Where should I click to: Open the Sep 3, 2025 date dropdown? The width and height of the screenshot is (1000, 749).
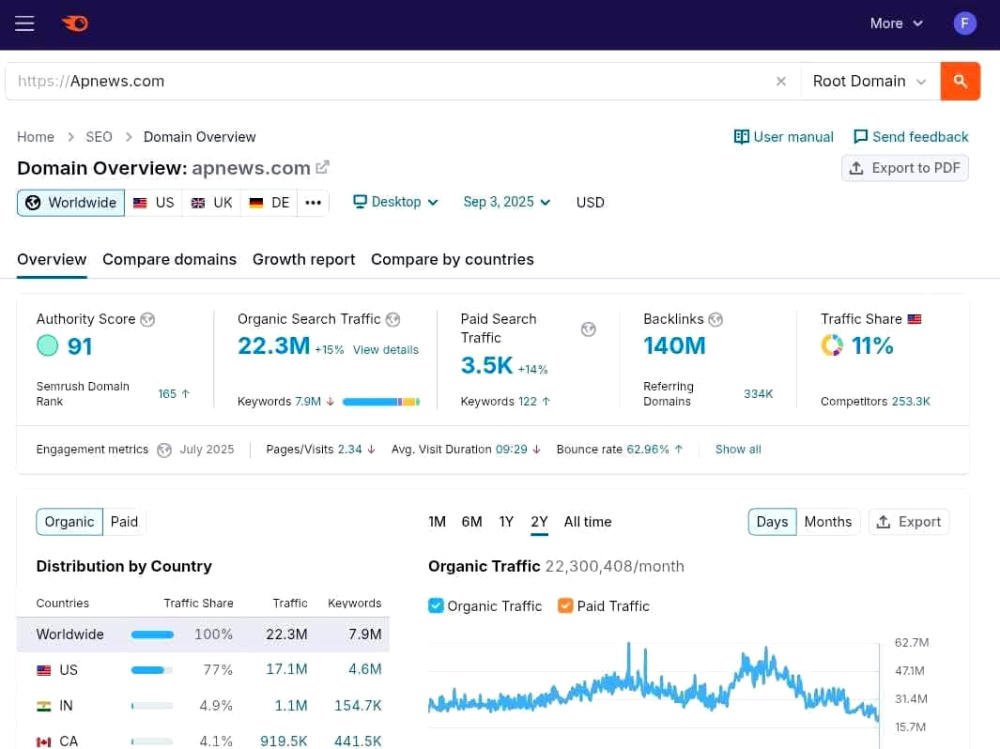click(x=506, y=202)
